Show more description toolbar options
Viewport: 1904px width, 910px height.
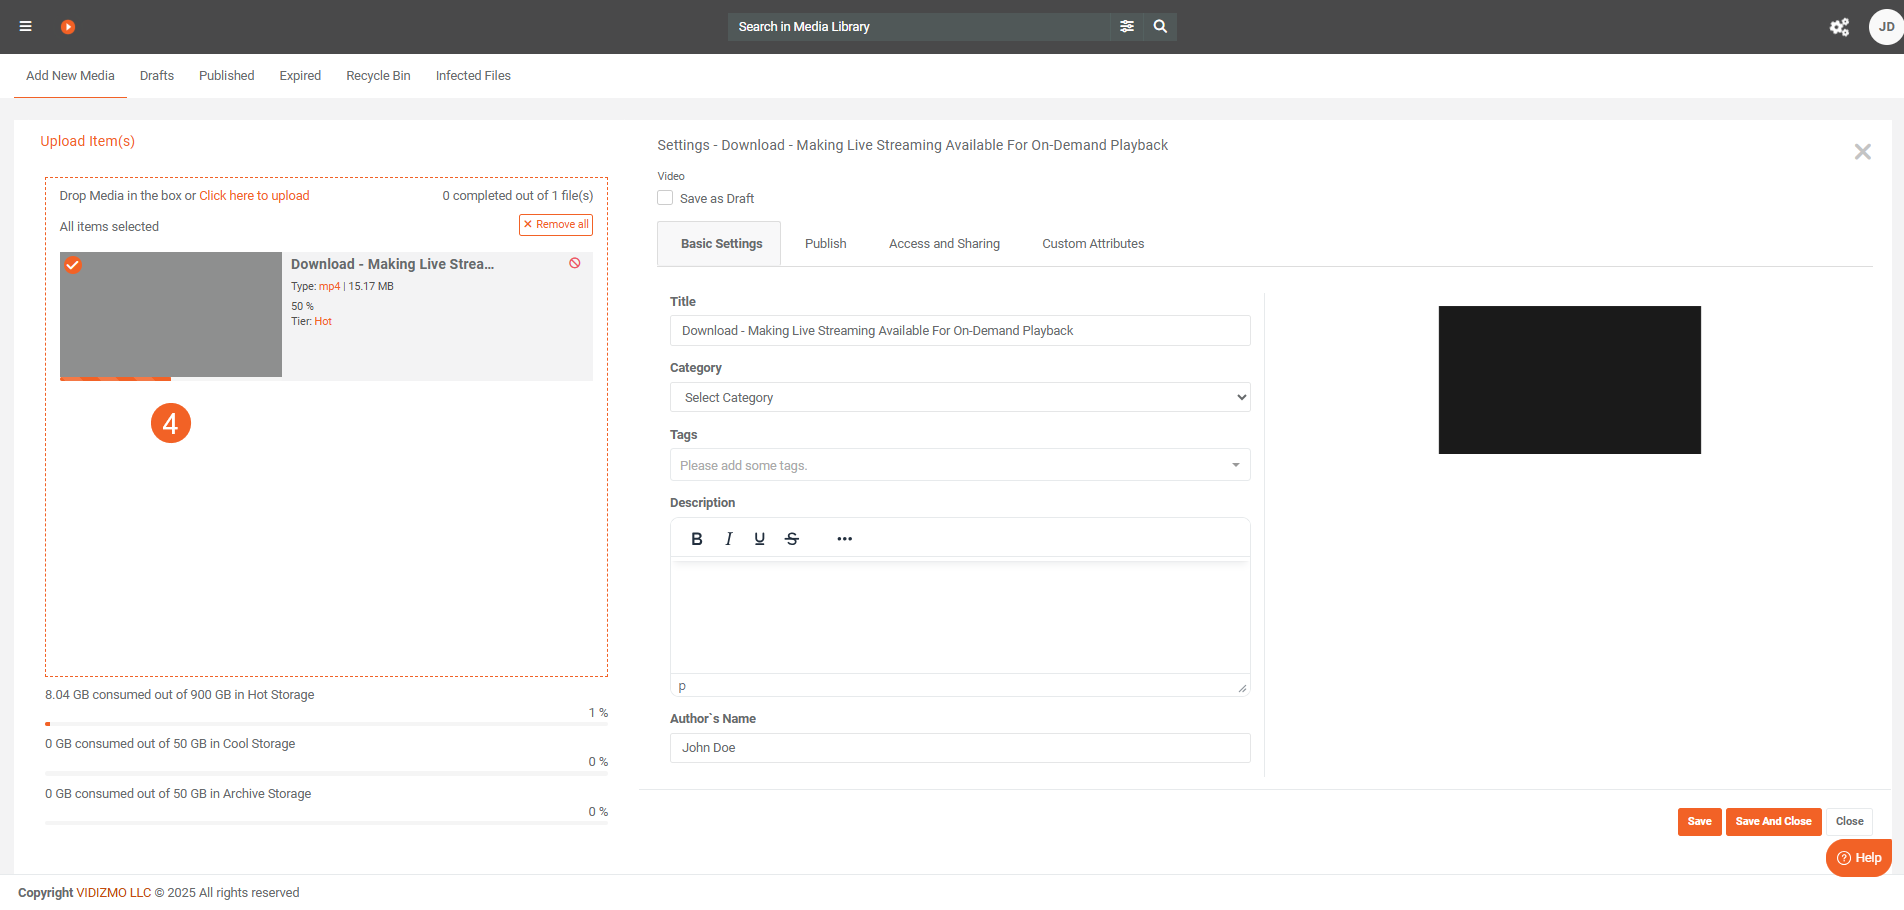point(845,539)
